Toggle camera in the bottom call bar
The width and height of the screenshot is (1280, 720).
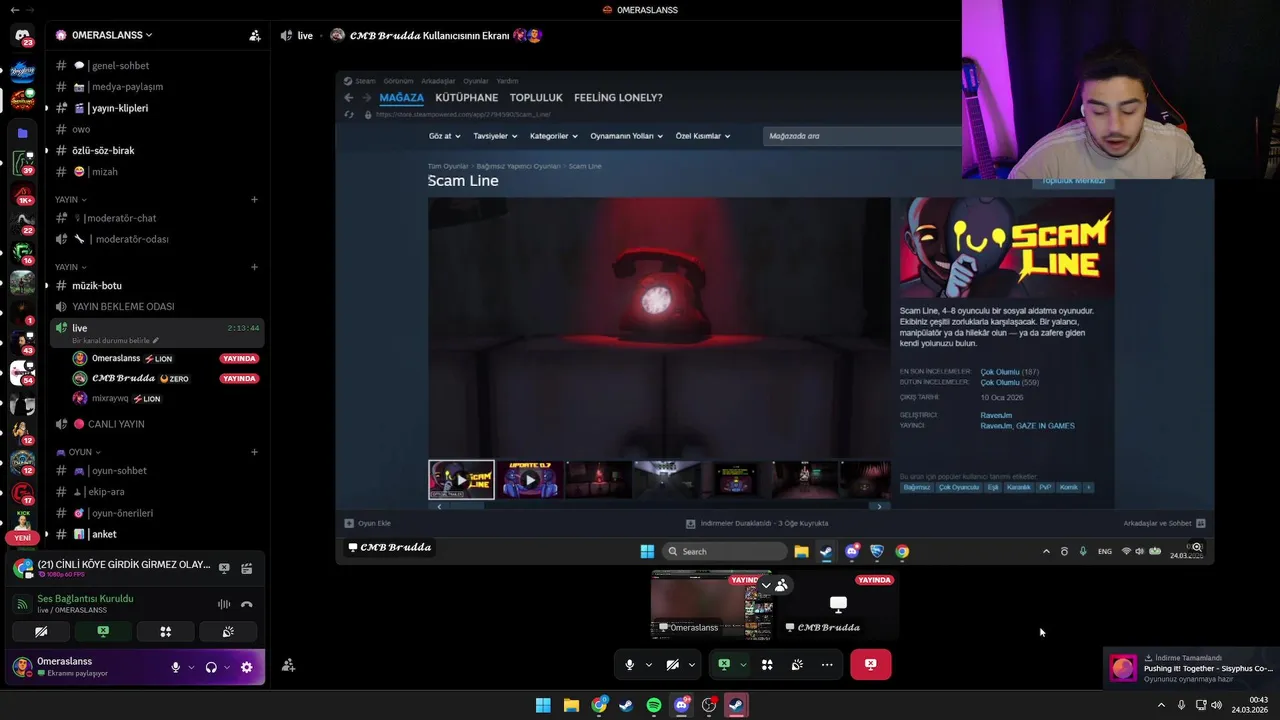[x=673, y=665]
